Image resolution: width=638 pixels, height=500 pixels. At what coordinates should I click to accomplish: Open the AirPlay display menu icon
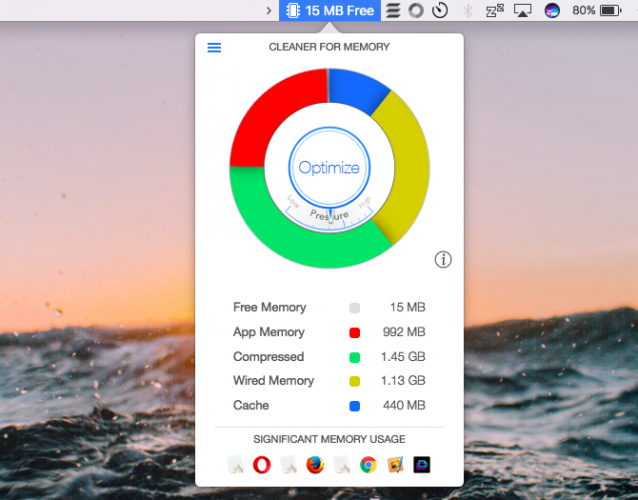pyautogui.click(x=522, y=11)
